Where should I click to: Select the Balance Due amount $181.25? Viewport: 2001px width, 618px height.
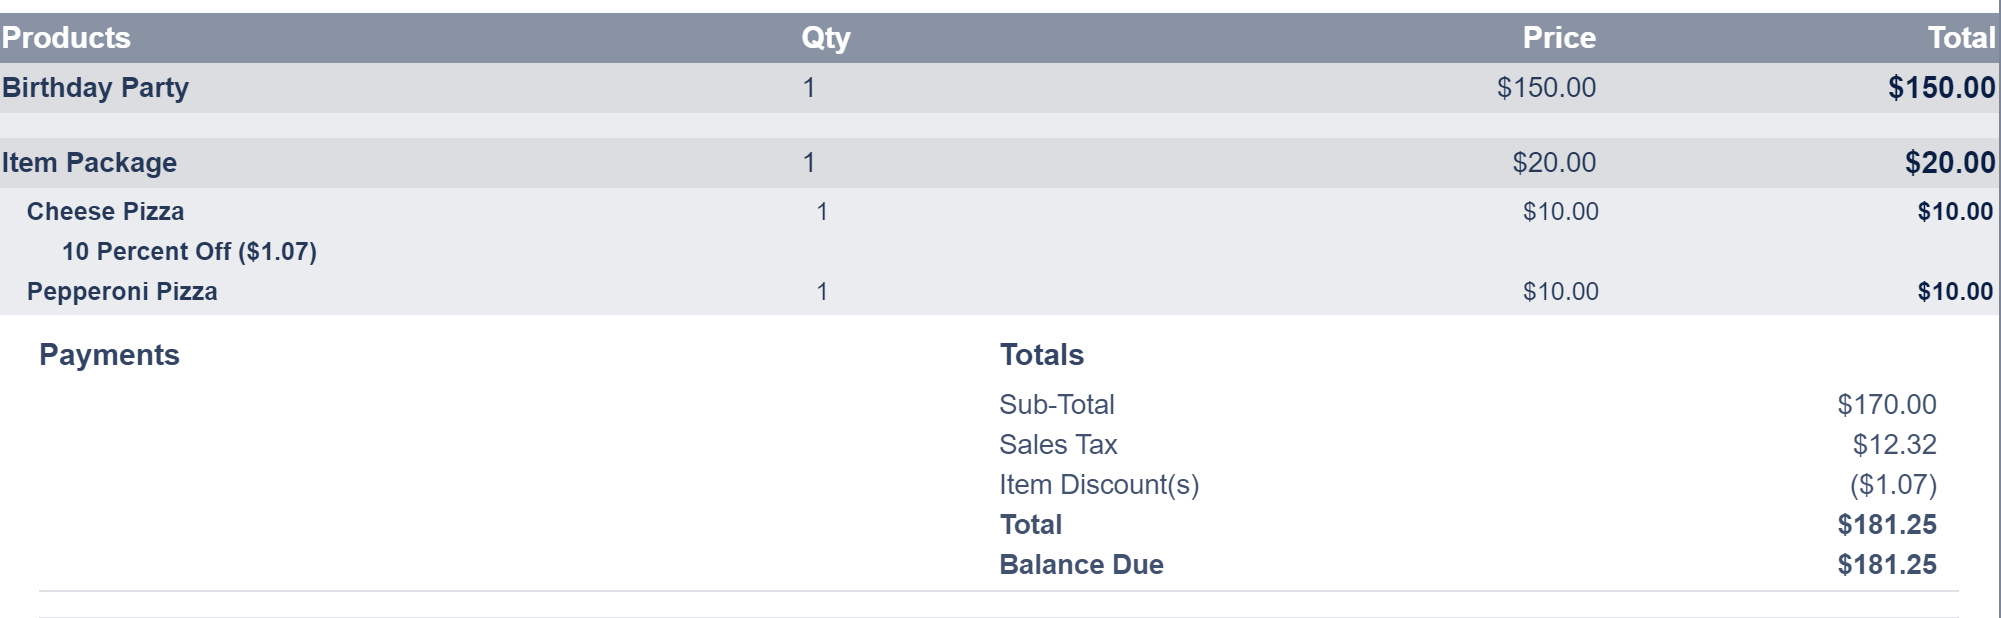point(1886,565)
